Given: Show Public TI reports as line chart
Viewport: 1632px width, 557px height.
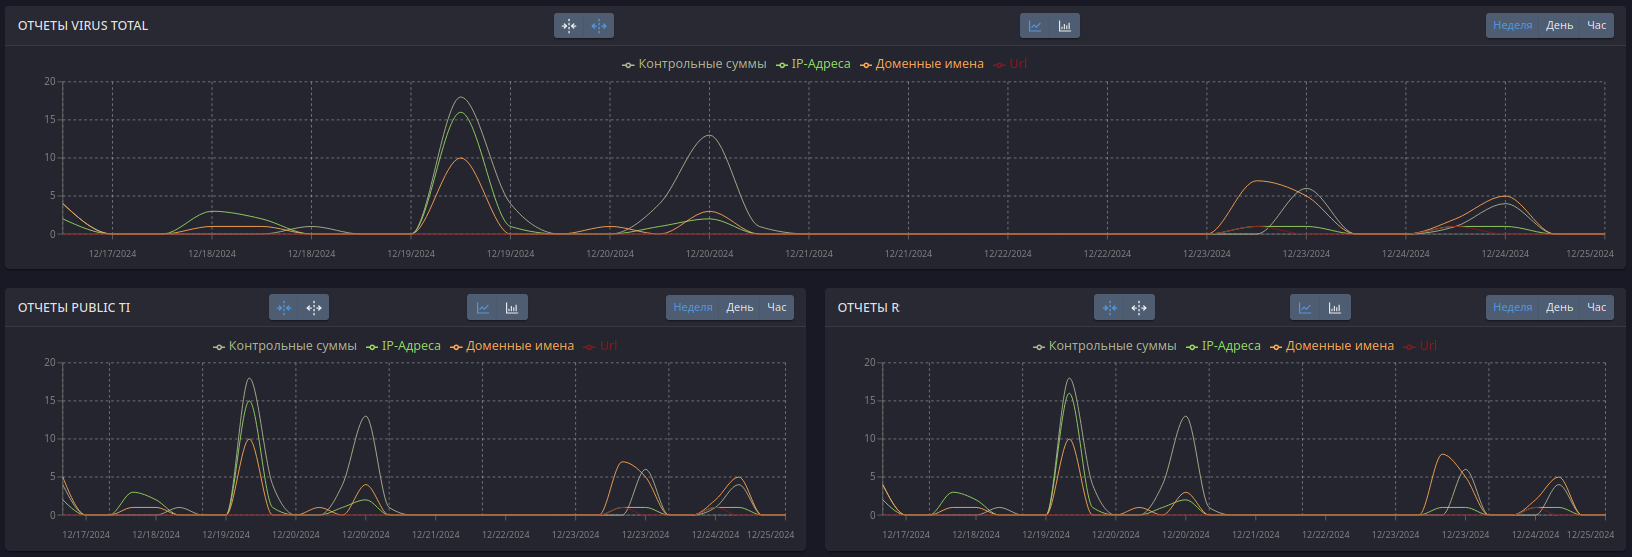Looking at the screenshot, I should pos(483,308).
